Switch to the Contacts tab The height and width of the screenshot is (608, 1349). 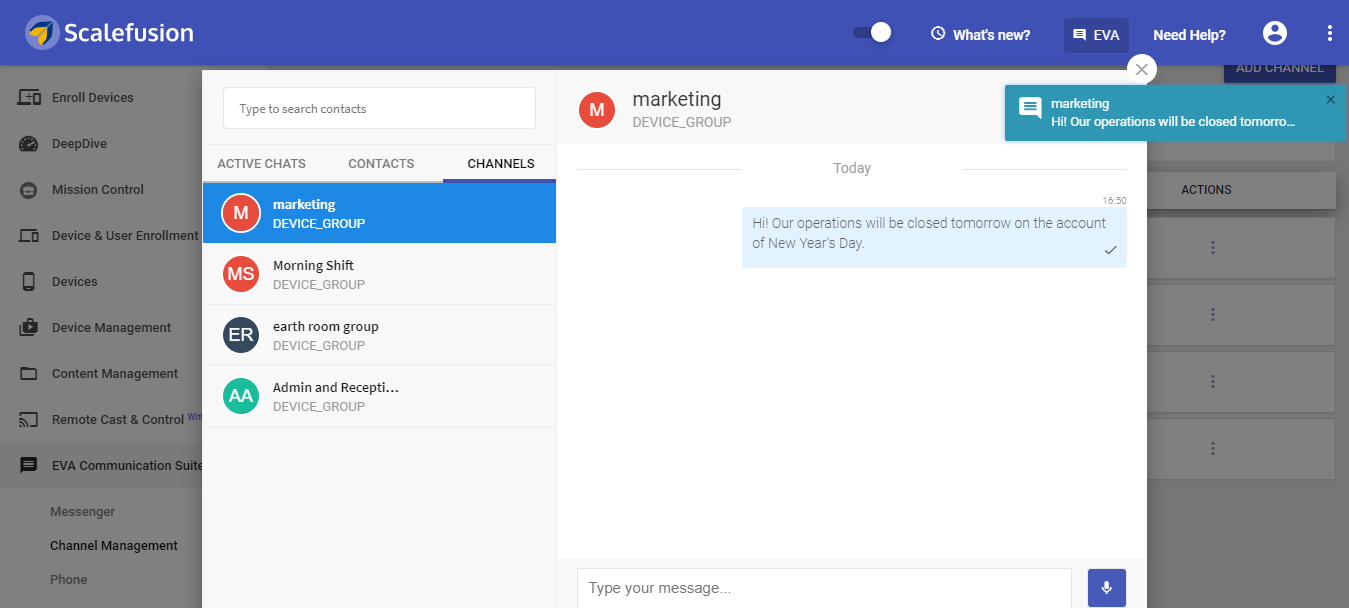381,164
